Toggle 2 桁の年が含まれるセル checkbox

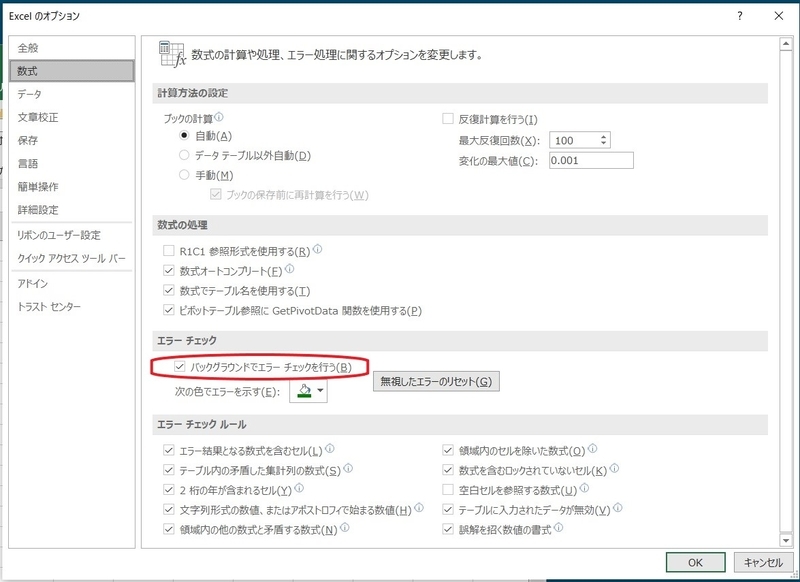(x=169, y=490)
